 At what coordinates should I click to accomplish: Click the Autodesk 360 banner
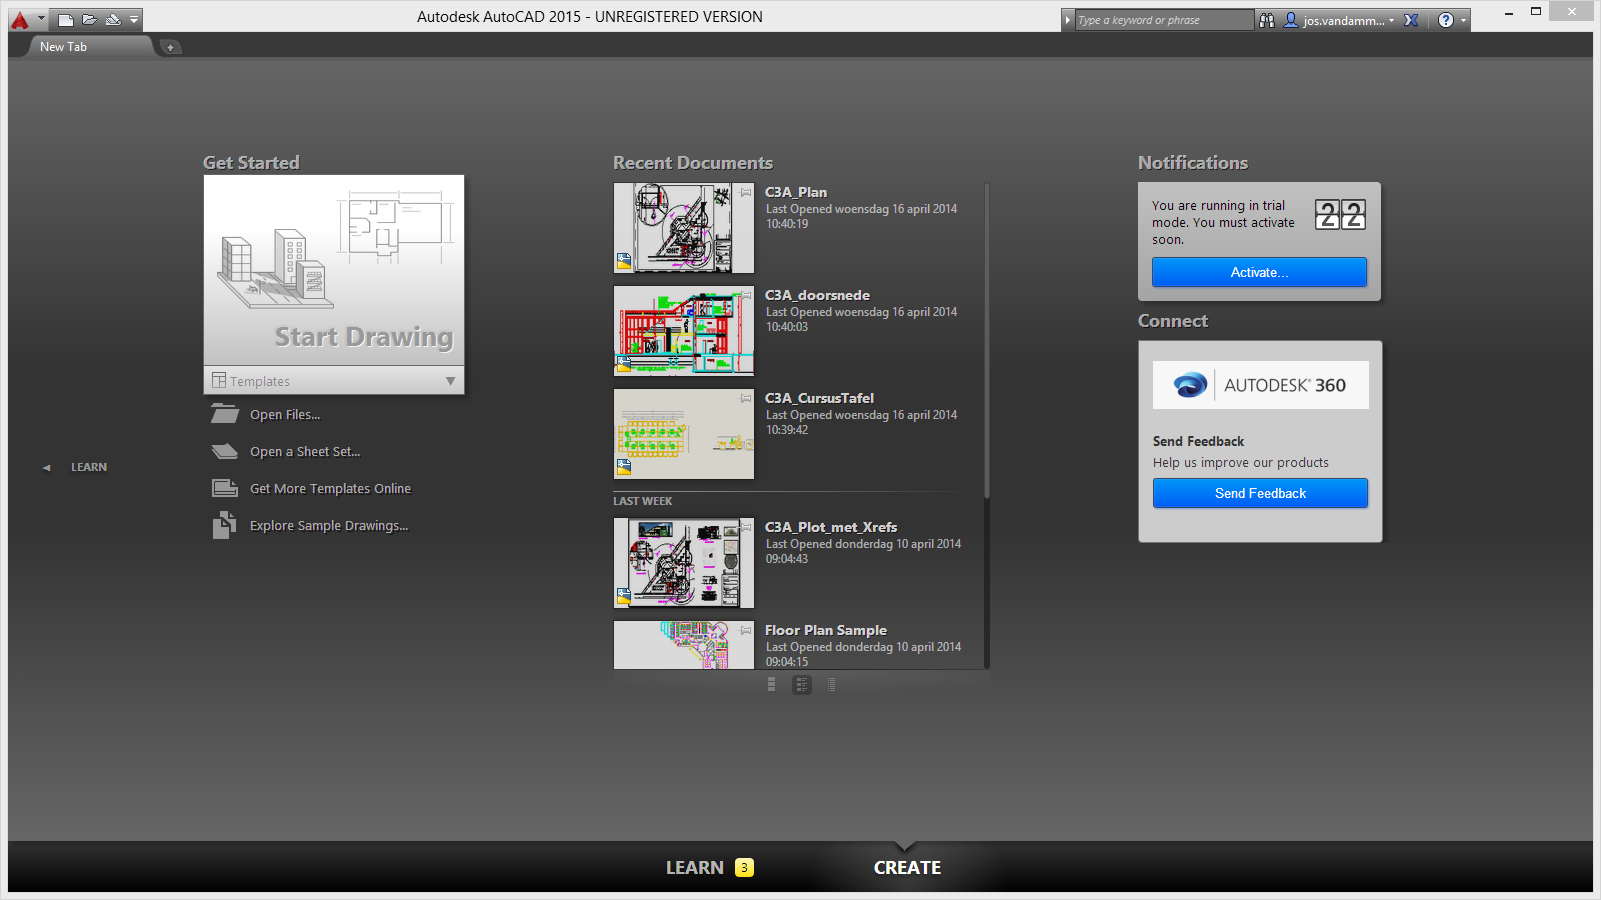point(1260,385)
